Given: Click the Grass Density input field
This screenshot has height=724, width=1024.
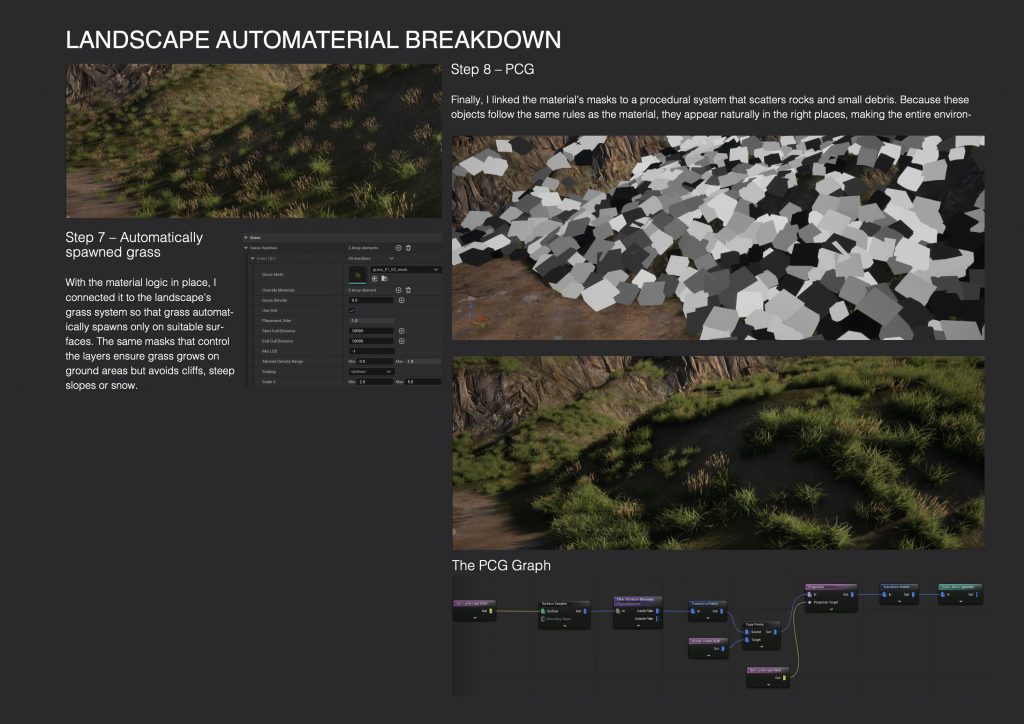Looking at the screenshot, I should (x=370, y=300).
